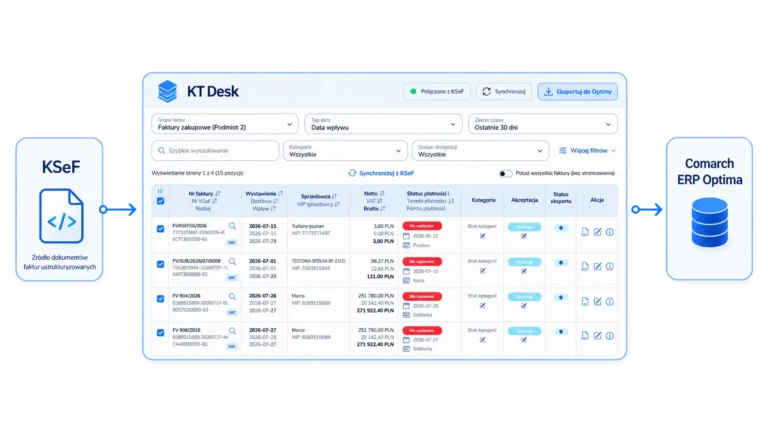The width and height of the screenshot is (768, 432).
Task: Open preview magnifier for invoice FV 904/2026
Action: click(x=232, y=296)
